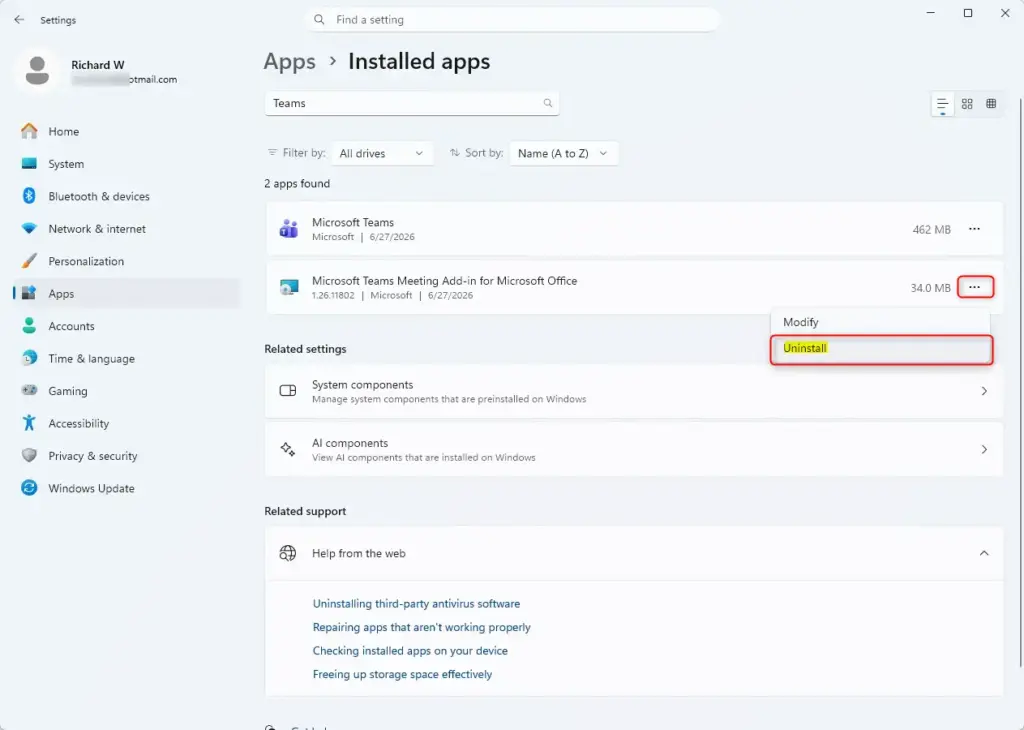
Task: Switch to table view layout
Action: click(x=991, y=104)
